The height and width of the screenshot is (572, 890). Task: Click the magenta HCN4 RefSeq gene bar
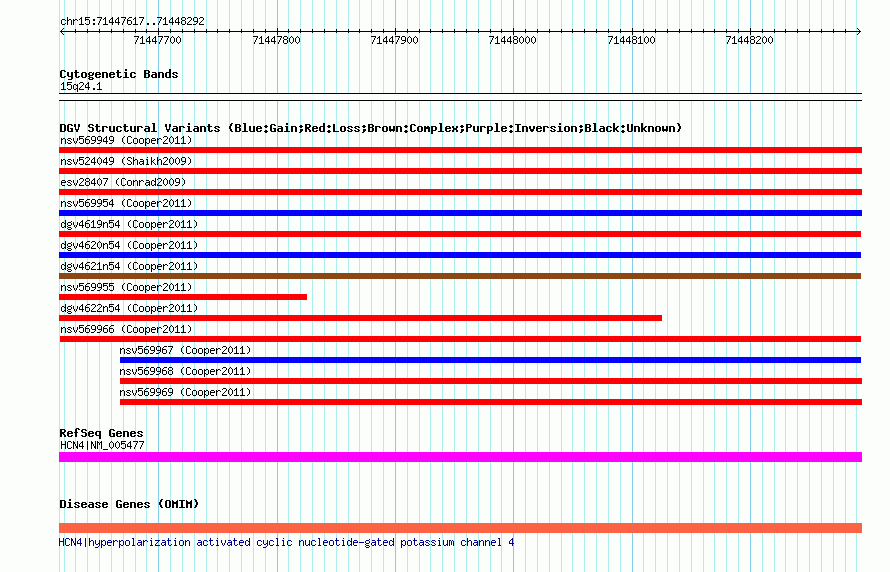coord(460,457)
